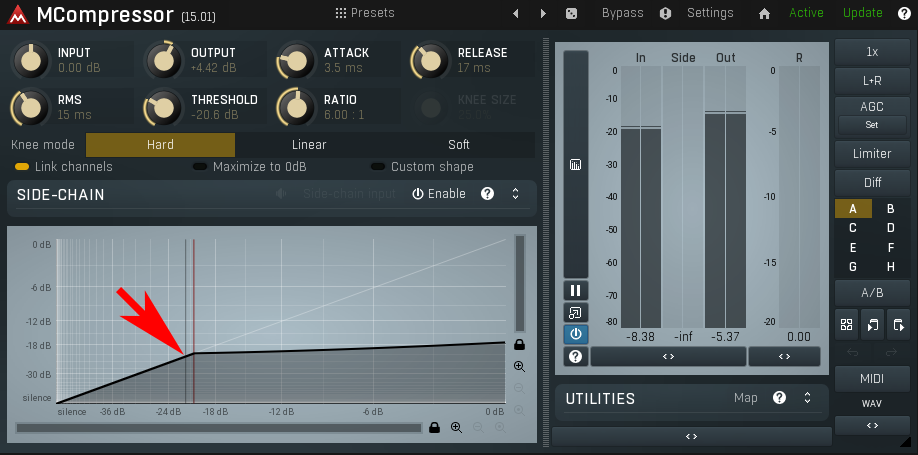The height and width of the screenshot is (455, 918).
Task: Click the horizontal zoom-in magnifier
Action: click(x=457, y=427)
